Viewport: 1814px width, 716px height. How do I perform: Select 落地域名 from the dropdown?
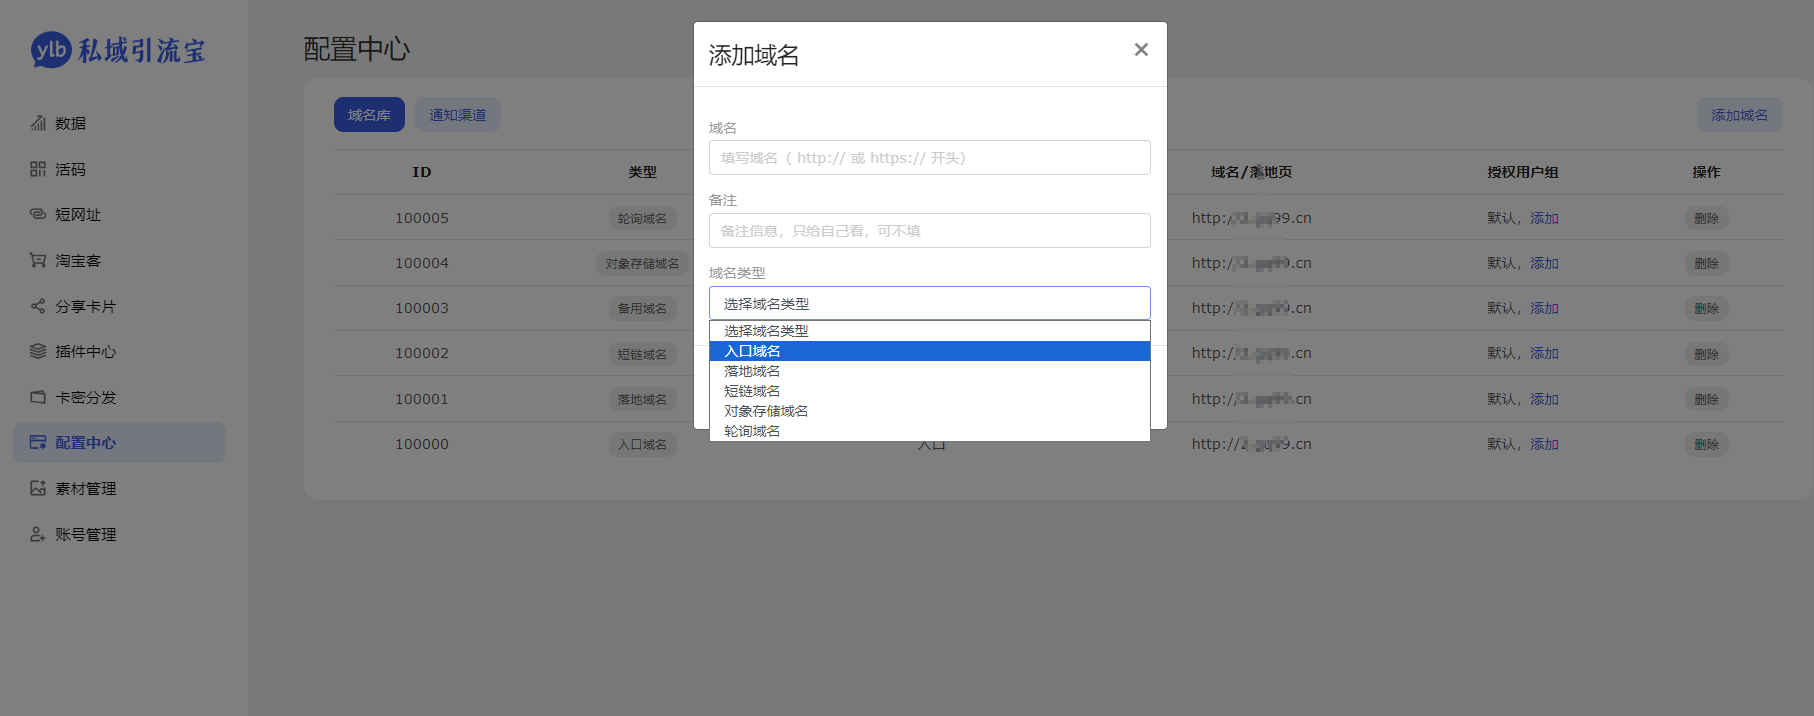click(930, 371)
